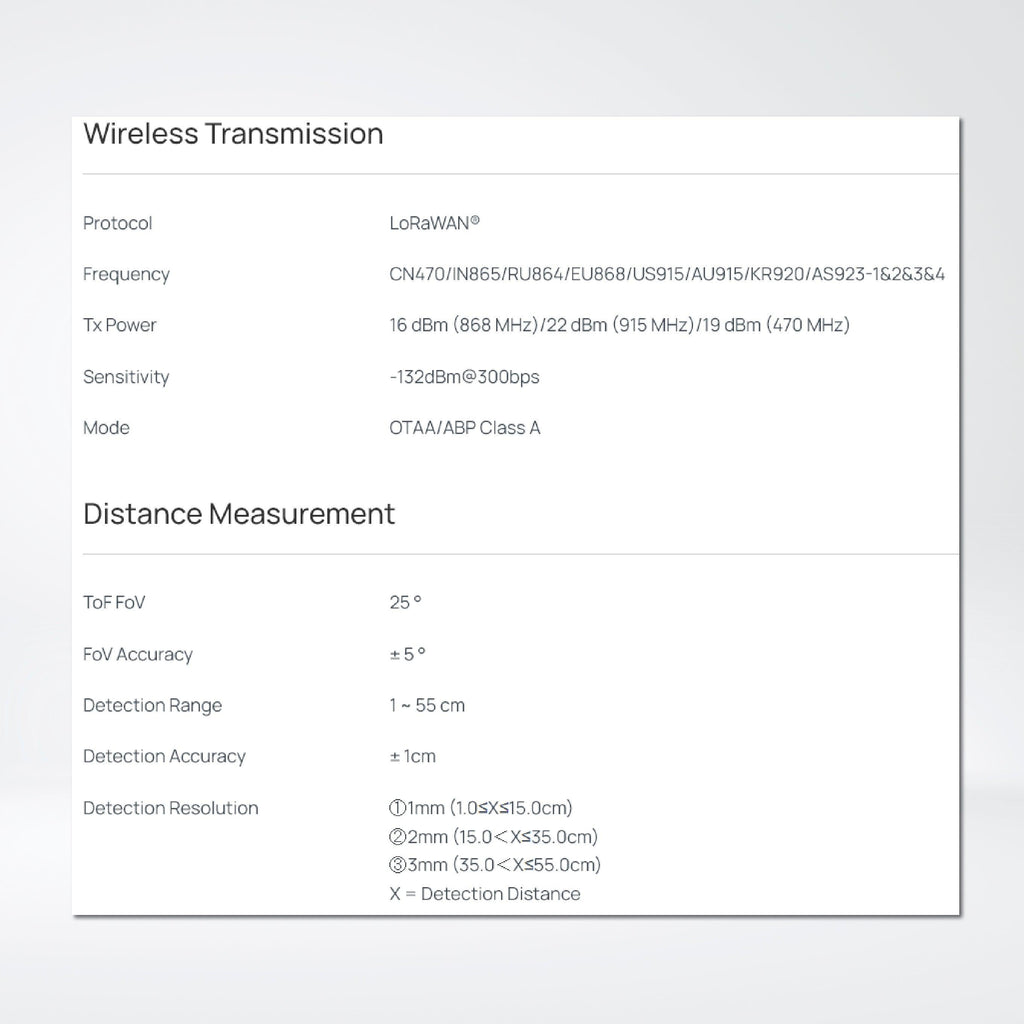
Task: Click the 'Frequency' label
Action: [x=126, y=275]
